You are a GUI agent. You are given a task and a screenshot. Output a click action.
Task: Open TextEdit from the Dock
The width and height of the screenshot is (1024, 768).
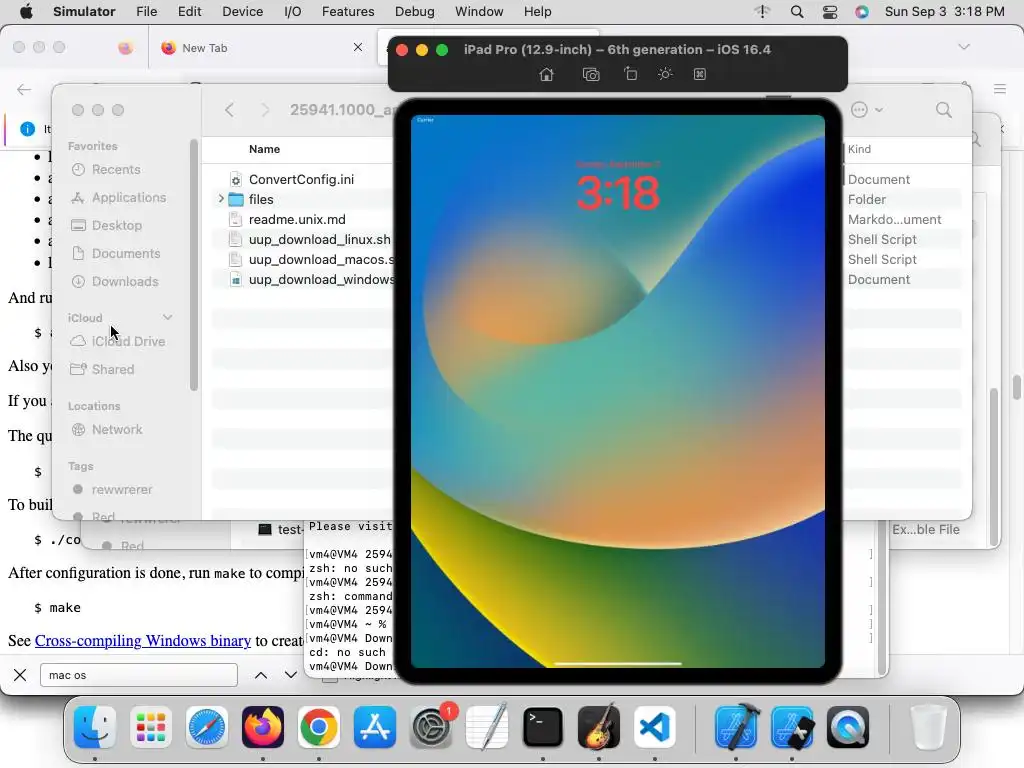click(487, 727)
